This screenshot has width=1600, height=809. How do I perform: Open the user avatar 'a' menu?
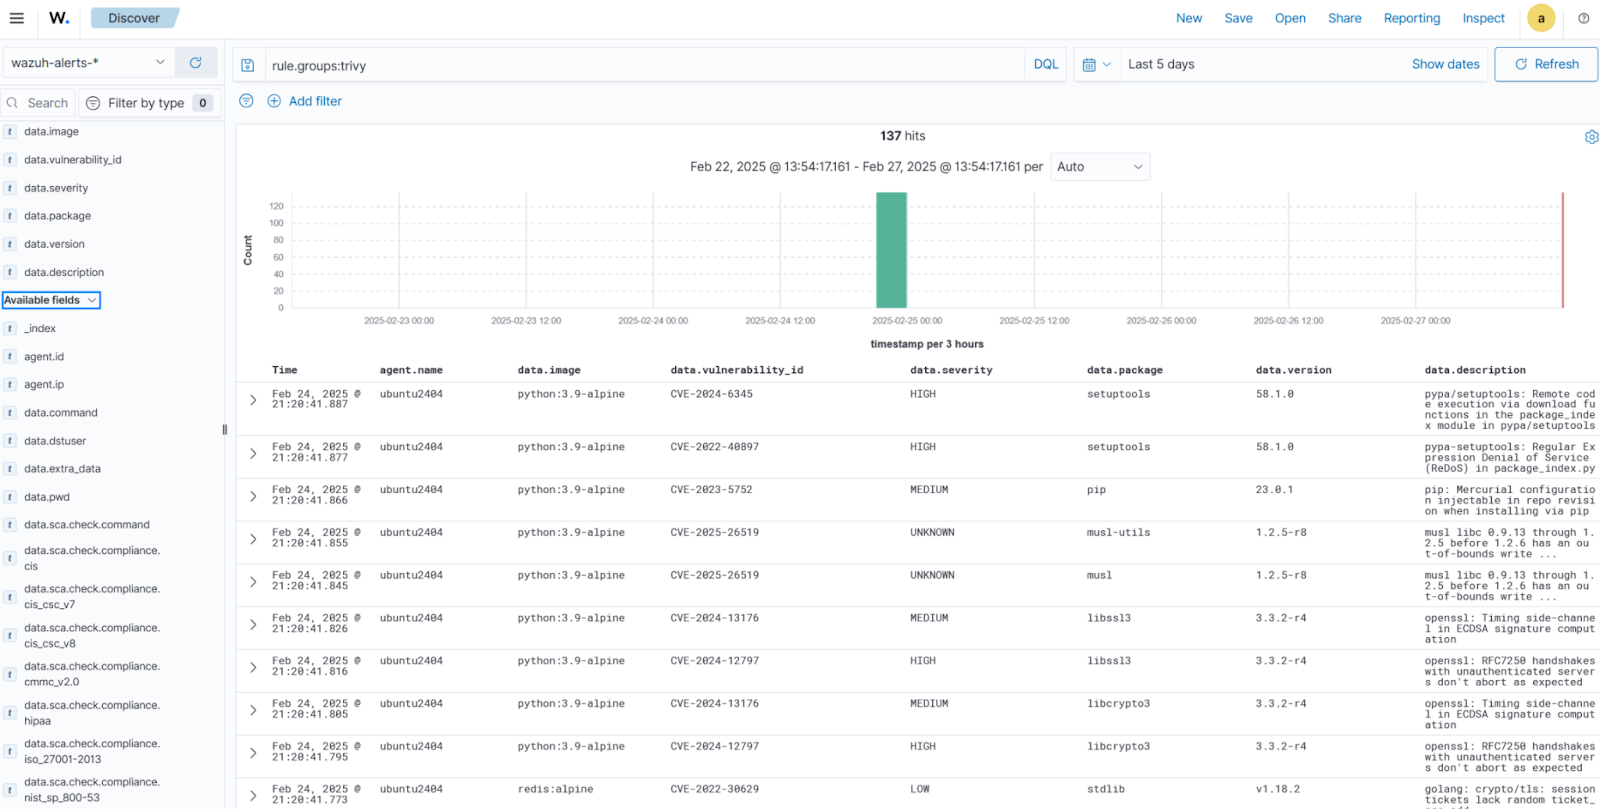(x=1541, y=18)
